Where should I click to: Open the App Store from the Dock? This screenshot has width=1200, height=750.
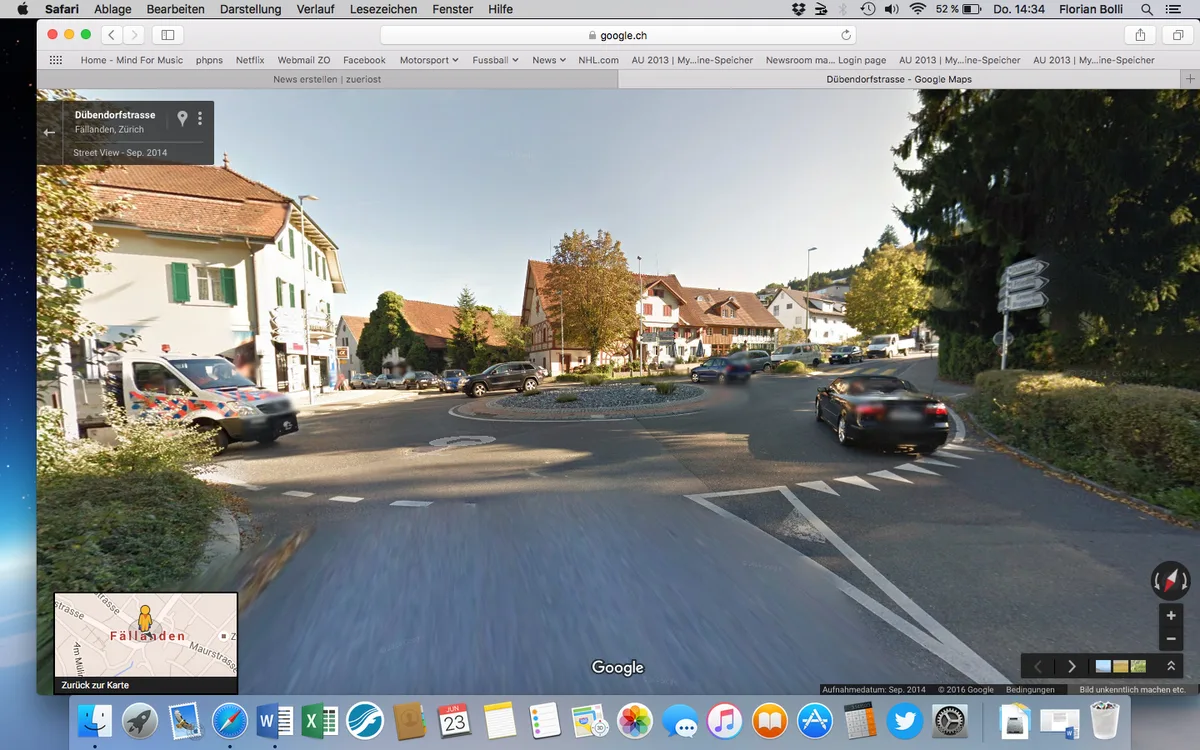pos(814,721)
